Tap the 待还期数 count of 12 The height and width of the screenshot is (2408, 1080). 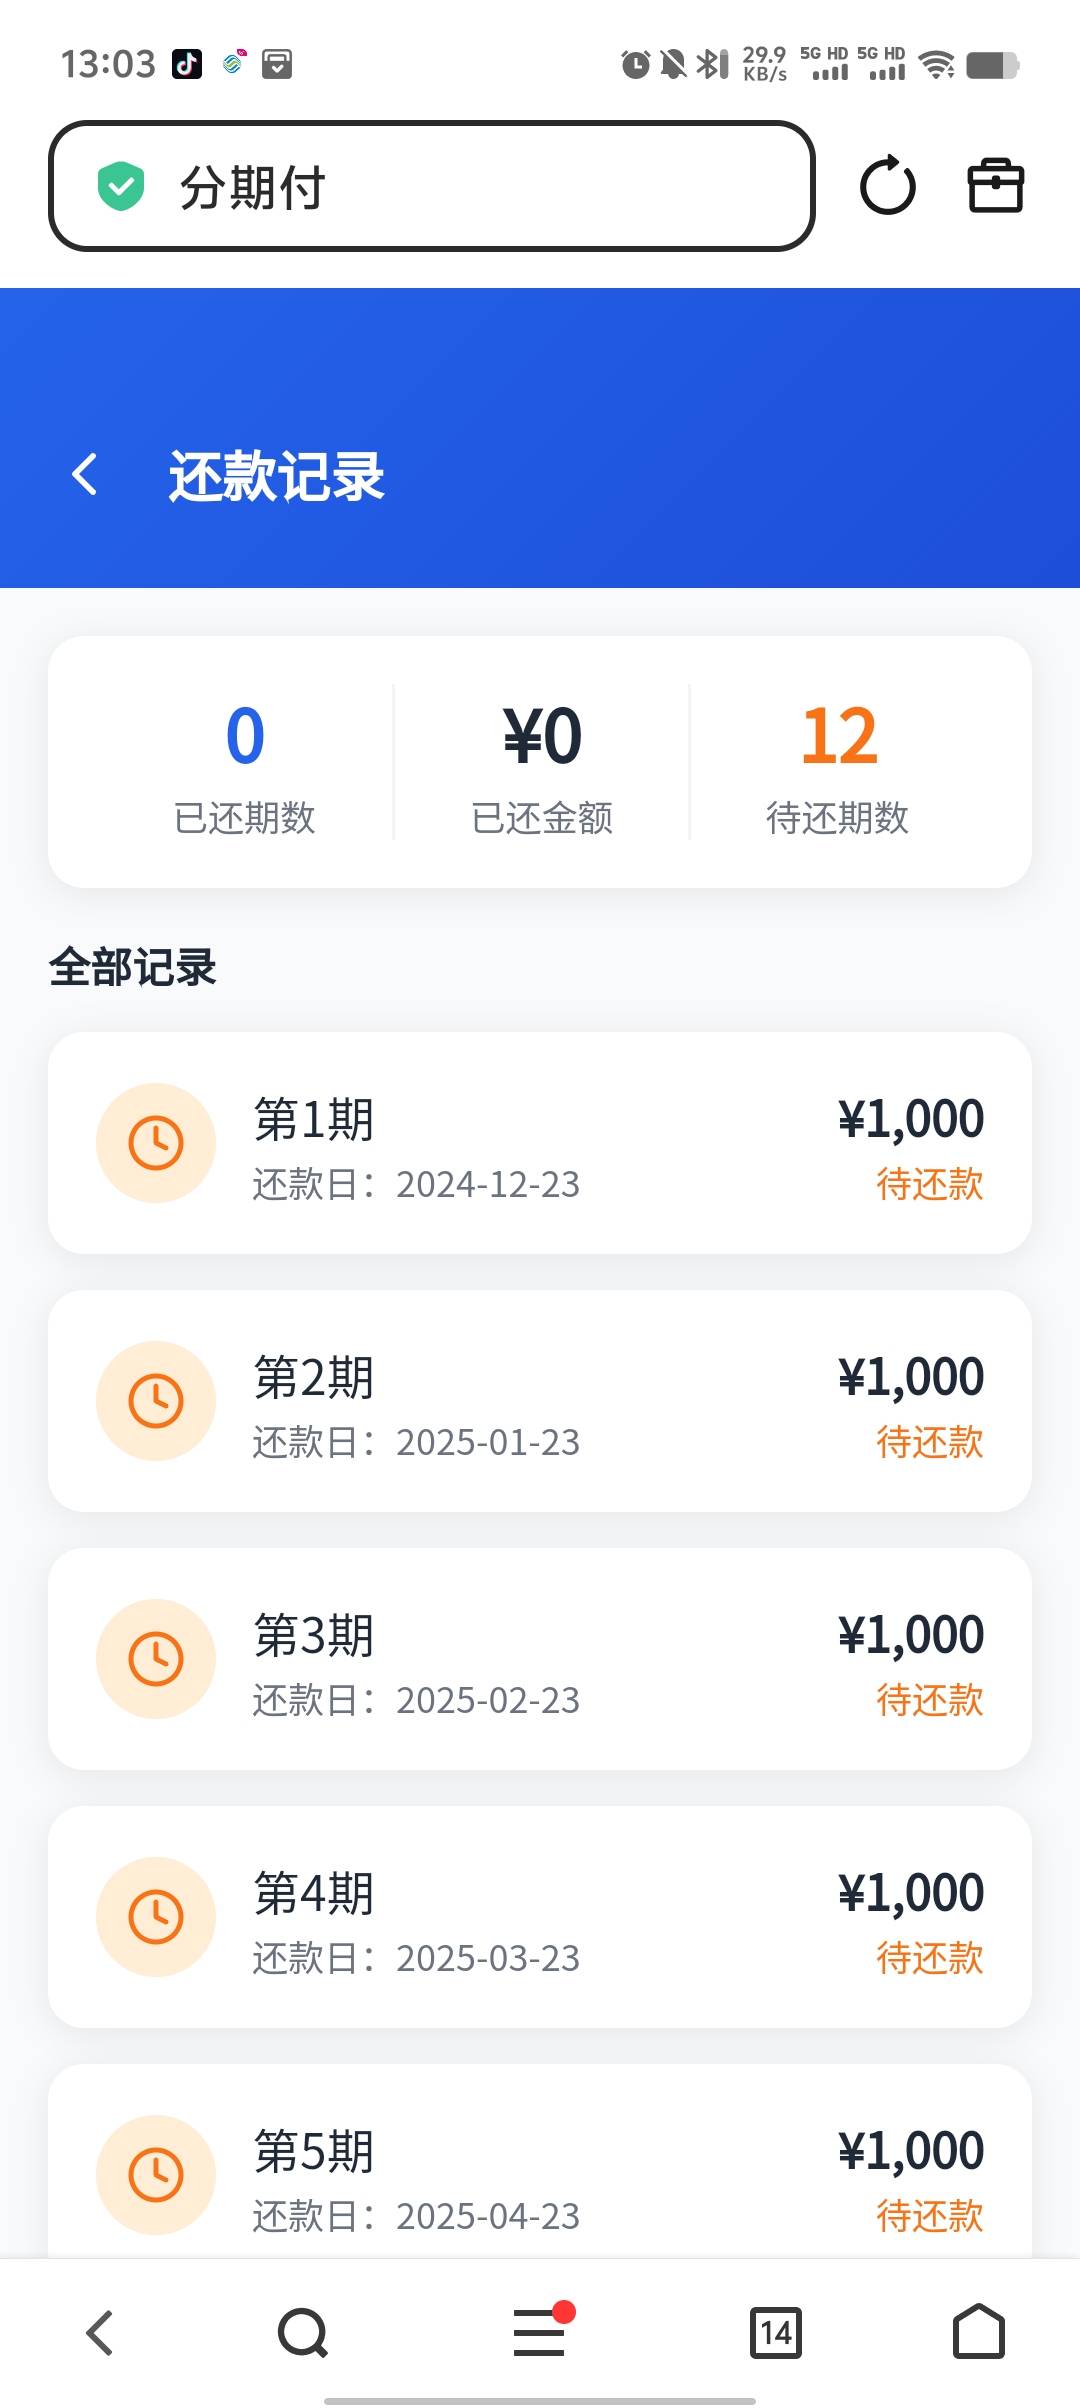point(839,737)
